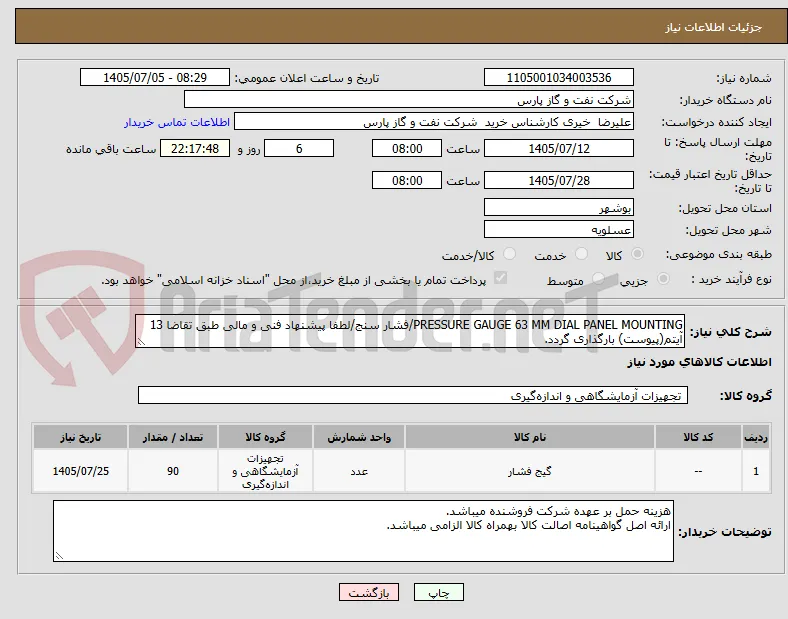The image size is (788, 619).
Task: Click the نام کالا column header
Action: (x=530, y=437)
